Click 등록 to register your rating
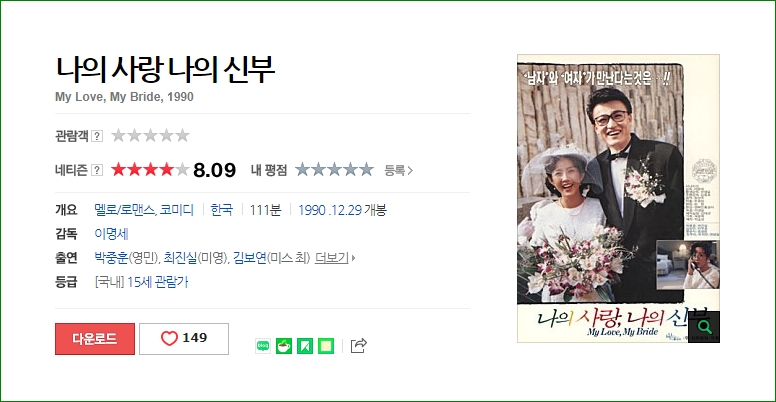 (x=398, y=170)
